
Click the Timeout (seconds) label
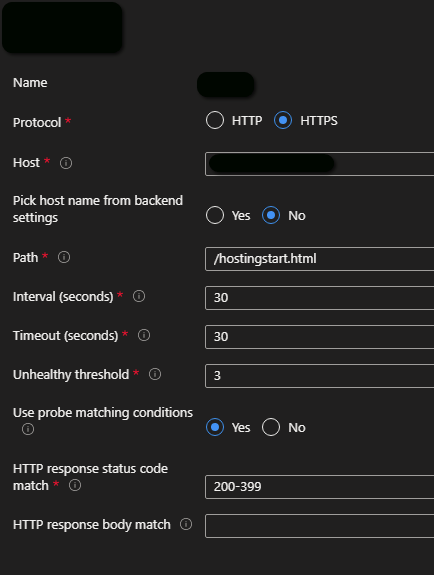(66, 336)
